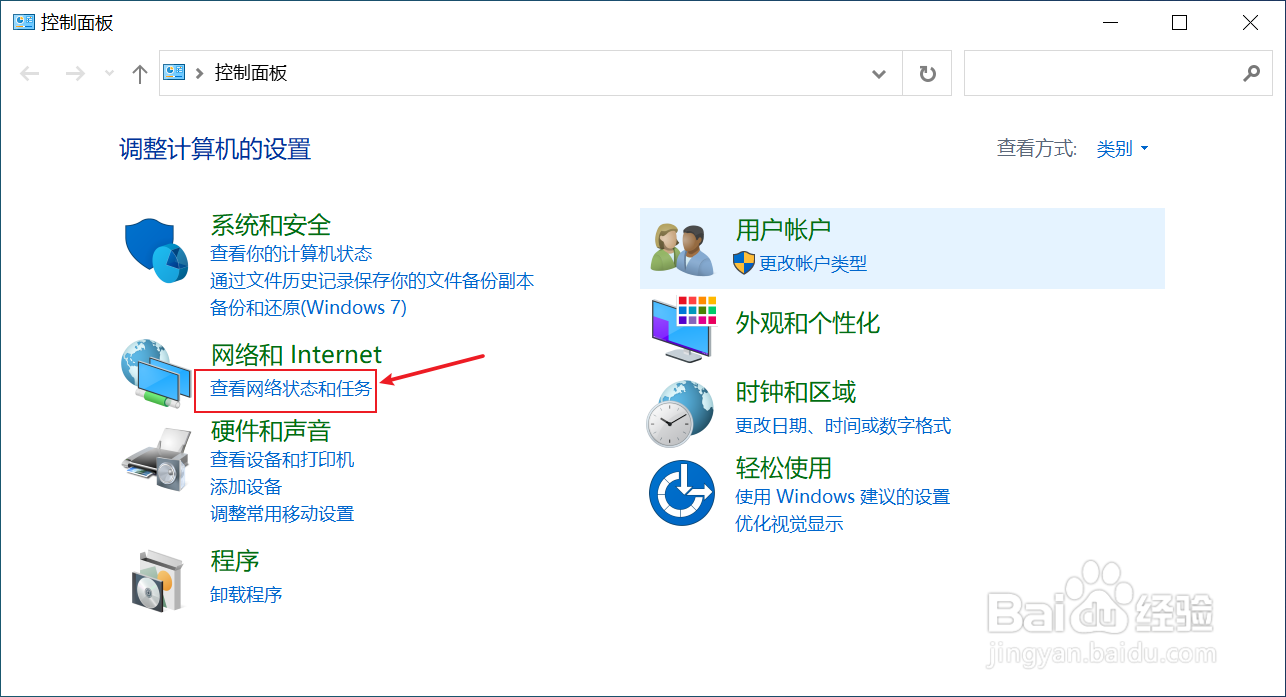Click the search magnifier icon
Image resolution: width=1286 pixels, height=697 pixels.
point(1252,72)
